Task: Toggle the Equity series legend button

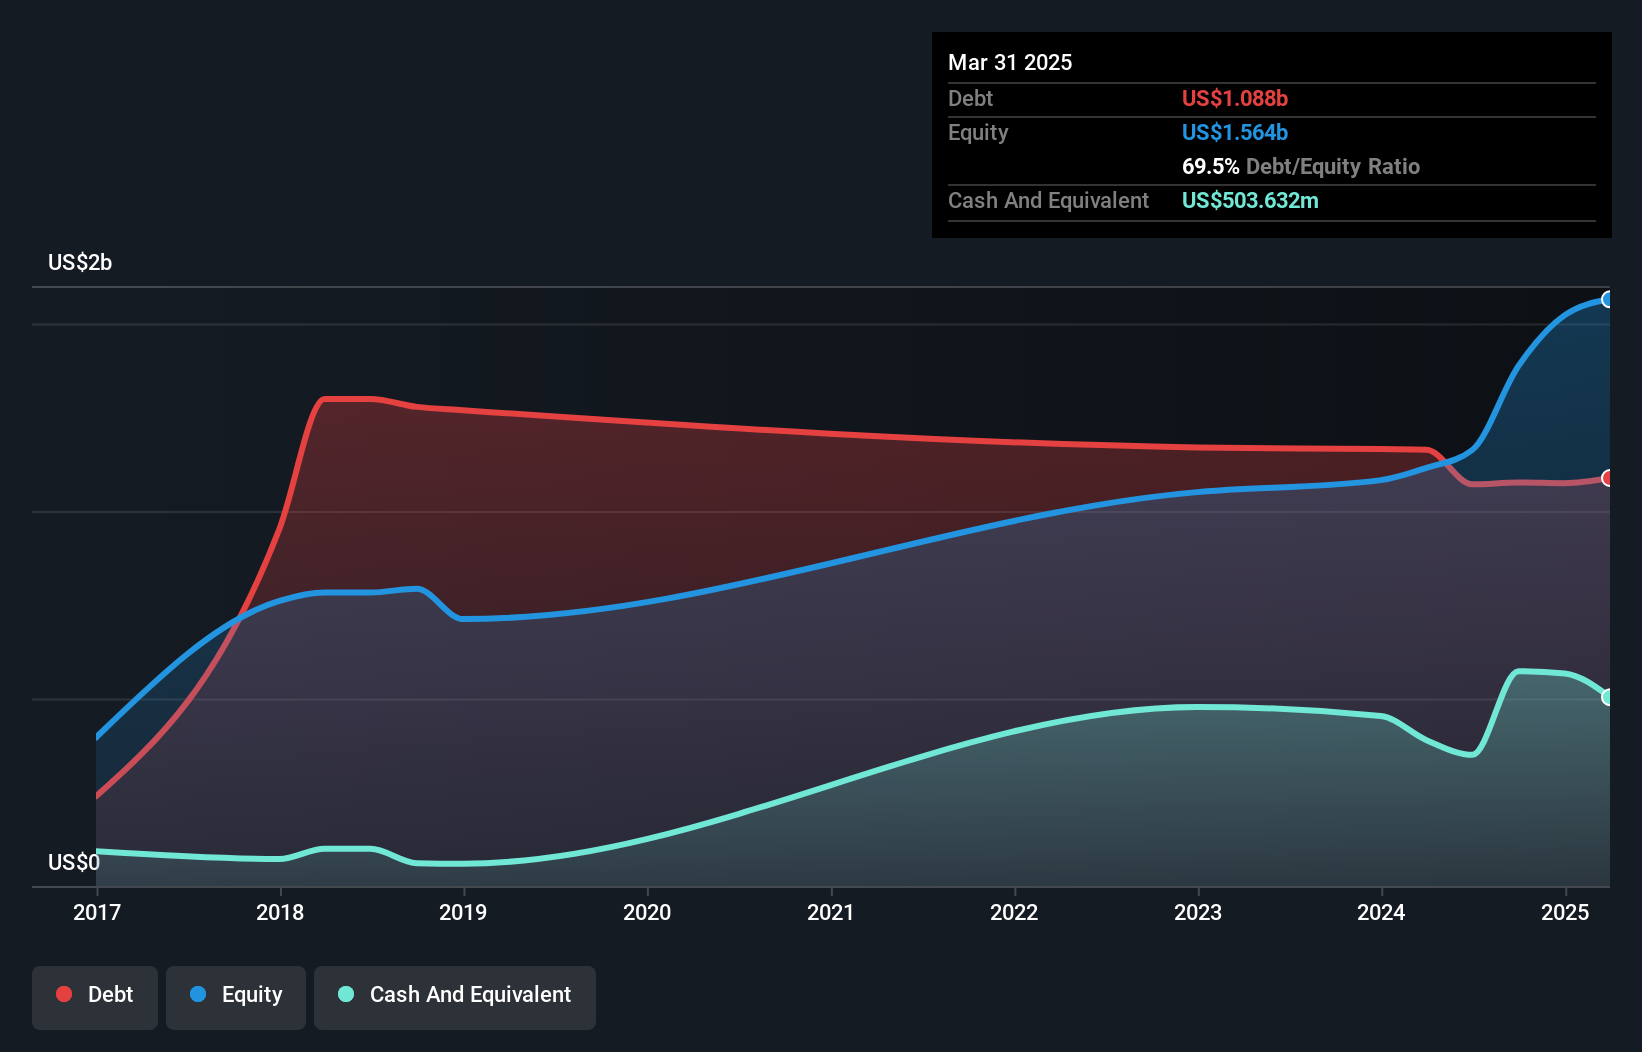Action: coord(236,997)
